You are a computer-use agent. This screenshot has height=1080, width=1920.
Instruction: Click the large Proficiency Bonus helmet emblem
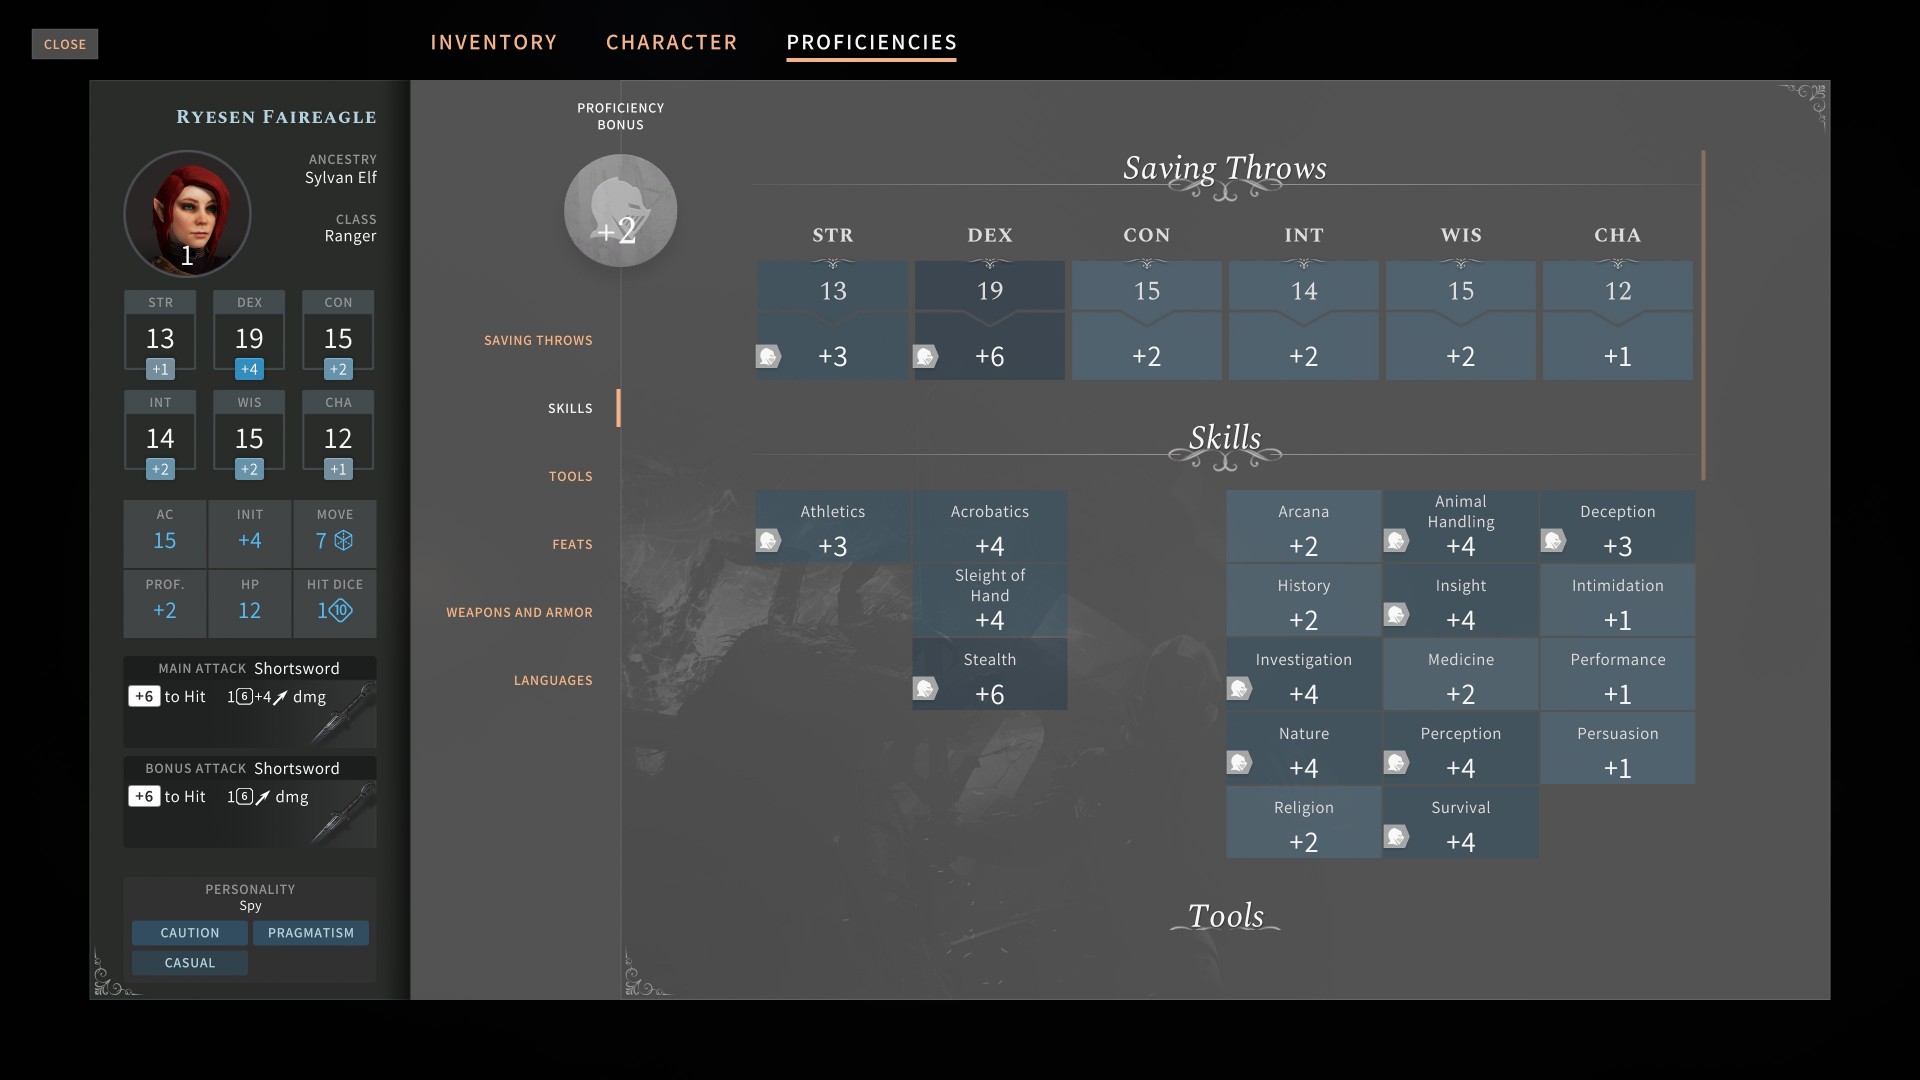[620, 211]
